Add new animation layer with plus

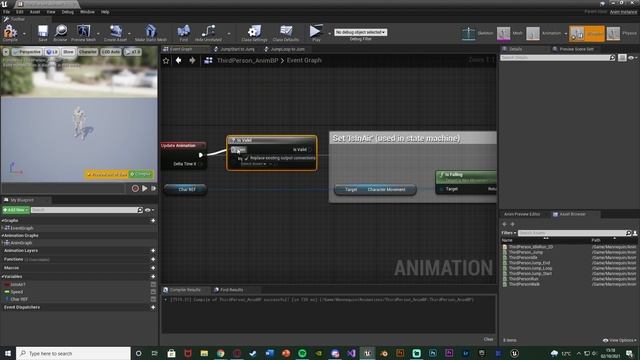click(x=153, y=251)
